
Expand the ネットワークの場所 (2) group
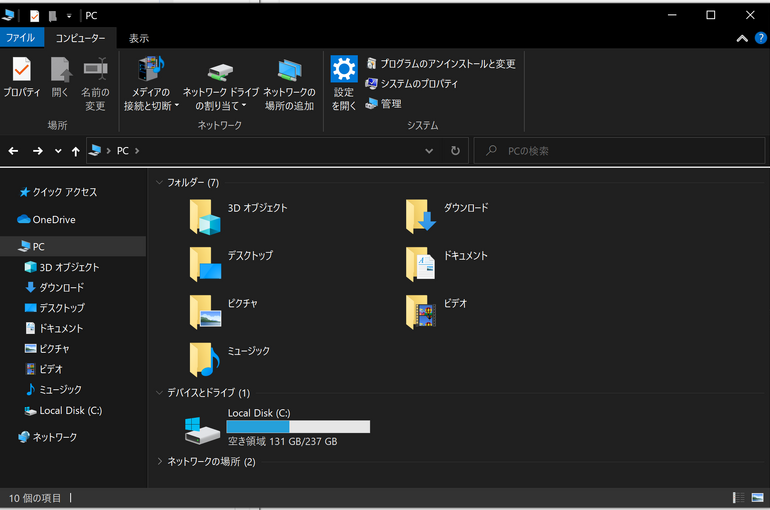159,461
